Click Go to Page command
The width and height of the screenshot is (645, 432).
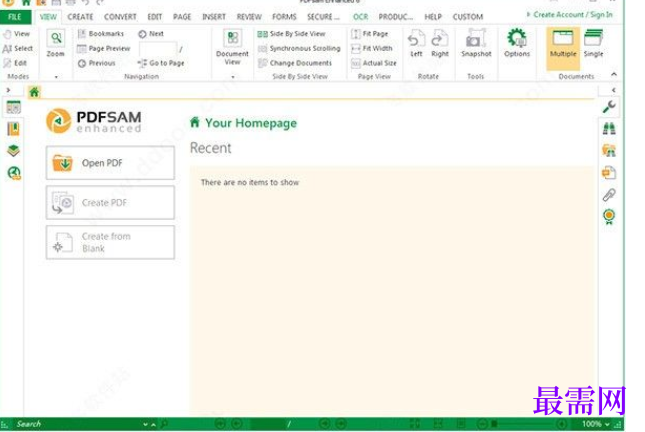pyautogui.click(x=161, y=63)
